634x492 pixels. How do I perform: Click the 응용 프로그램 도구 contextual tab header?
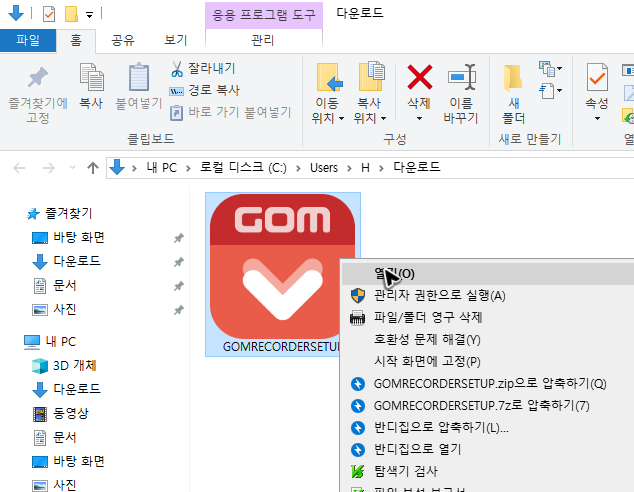264,15
